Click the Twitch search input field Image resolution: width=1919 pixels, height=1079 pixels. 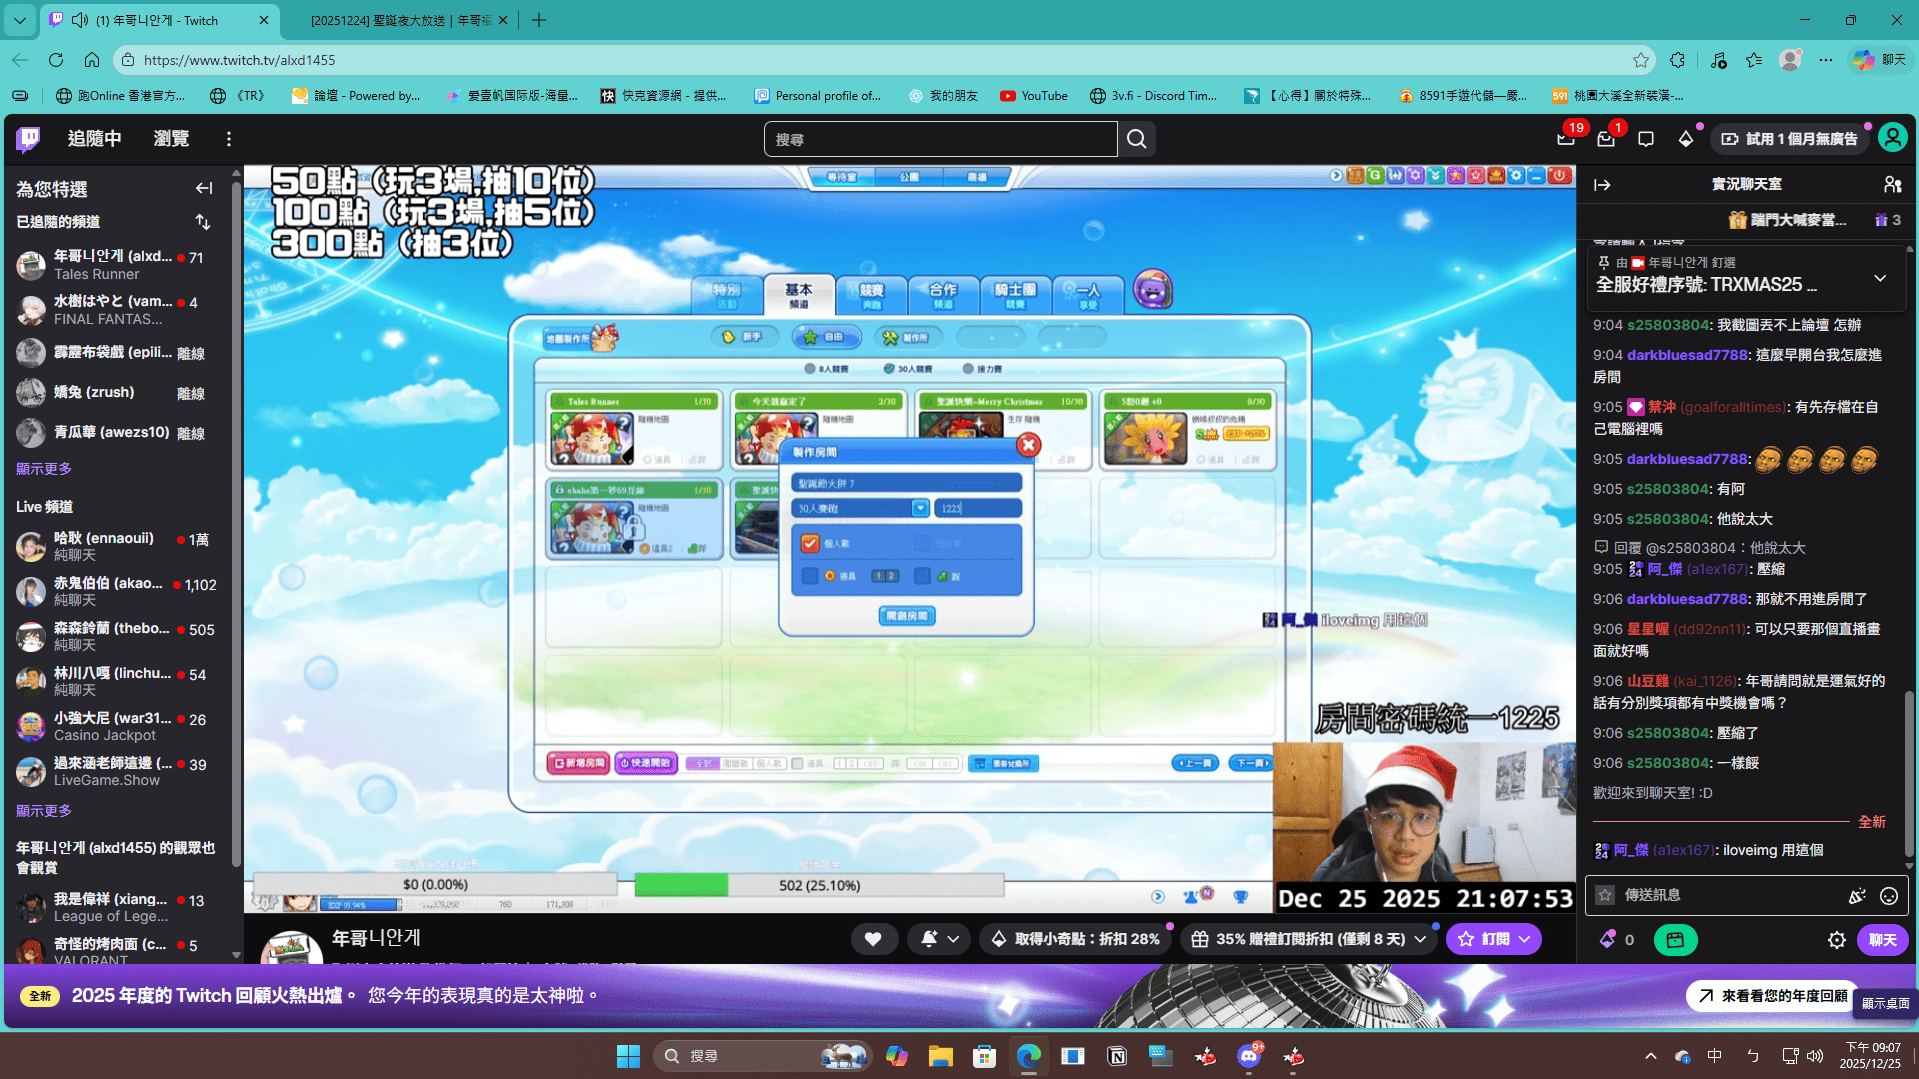click(x=940, y=139)
